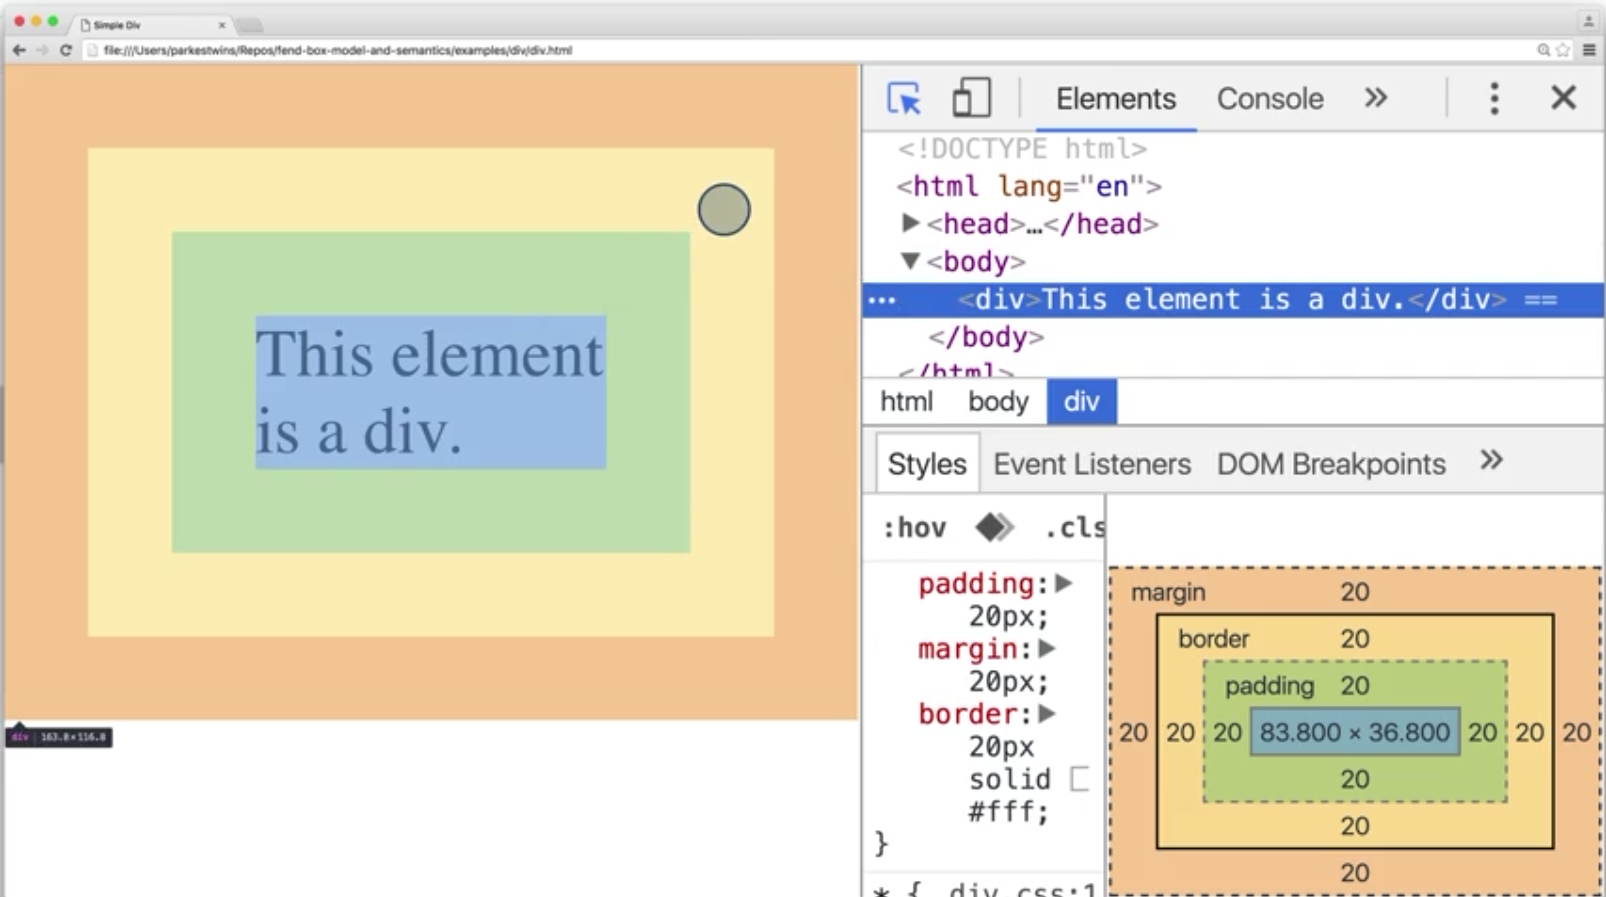Click the margin property name
Viewport: 1606px width, 897px height.
(967, 648)
